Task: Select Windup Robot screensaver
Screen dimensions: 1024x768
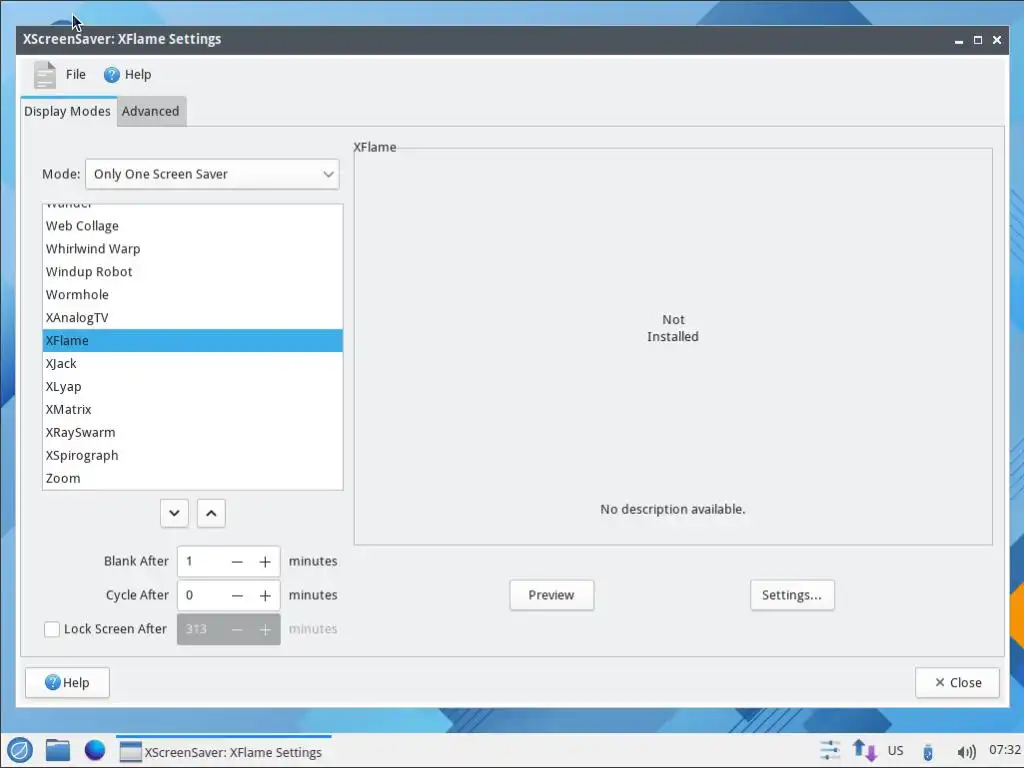Action: 193,272
